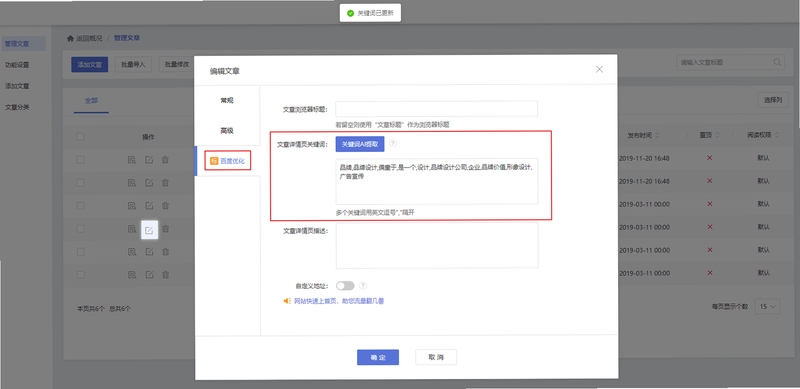Tick the select-all checkbox in table header
Screen dimensions: 800x389
(x=80, y=137)
